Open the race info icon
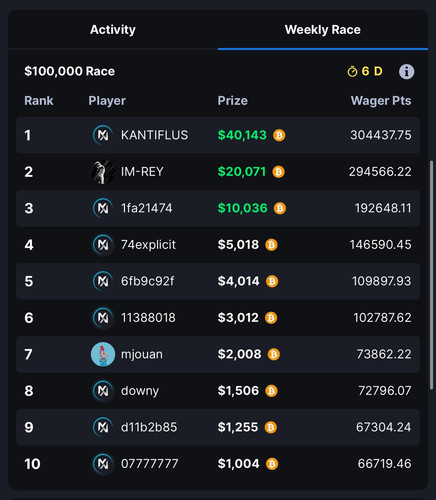436x500 pixels. [406, 71]
